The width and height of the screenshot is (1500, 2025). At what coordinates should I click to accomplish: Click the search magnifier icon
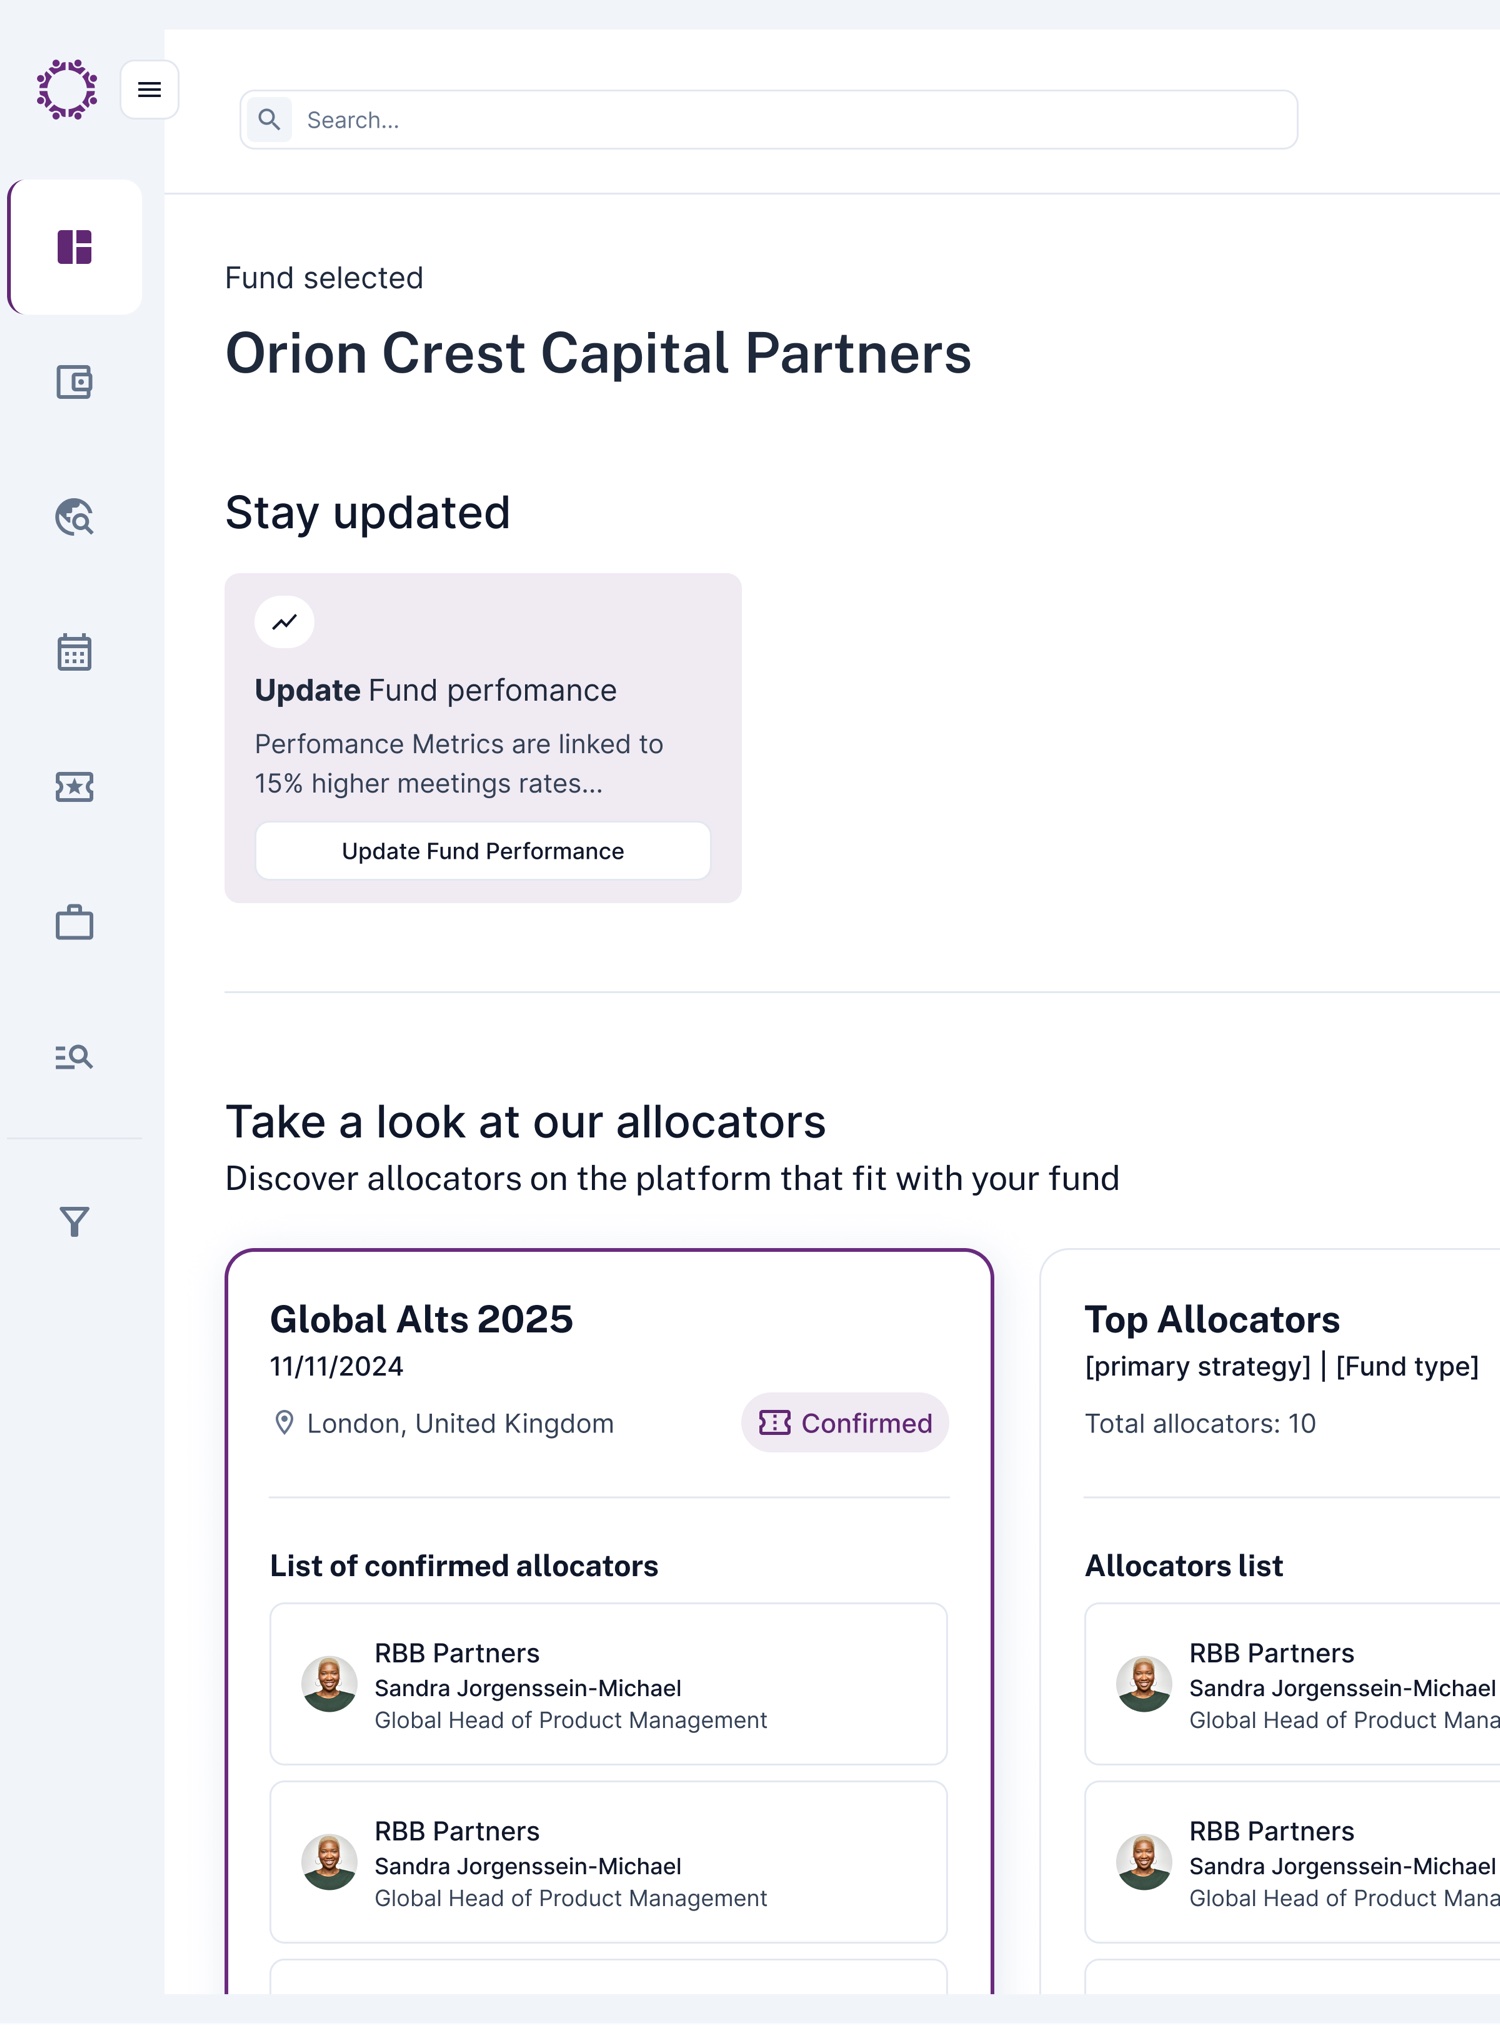click(x=269, y=120)
